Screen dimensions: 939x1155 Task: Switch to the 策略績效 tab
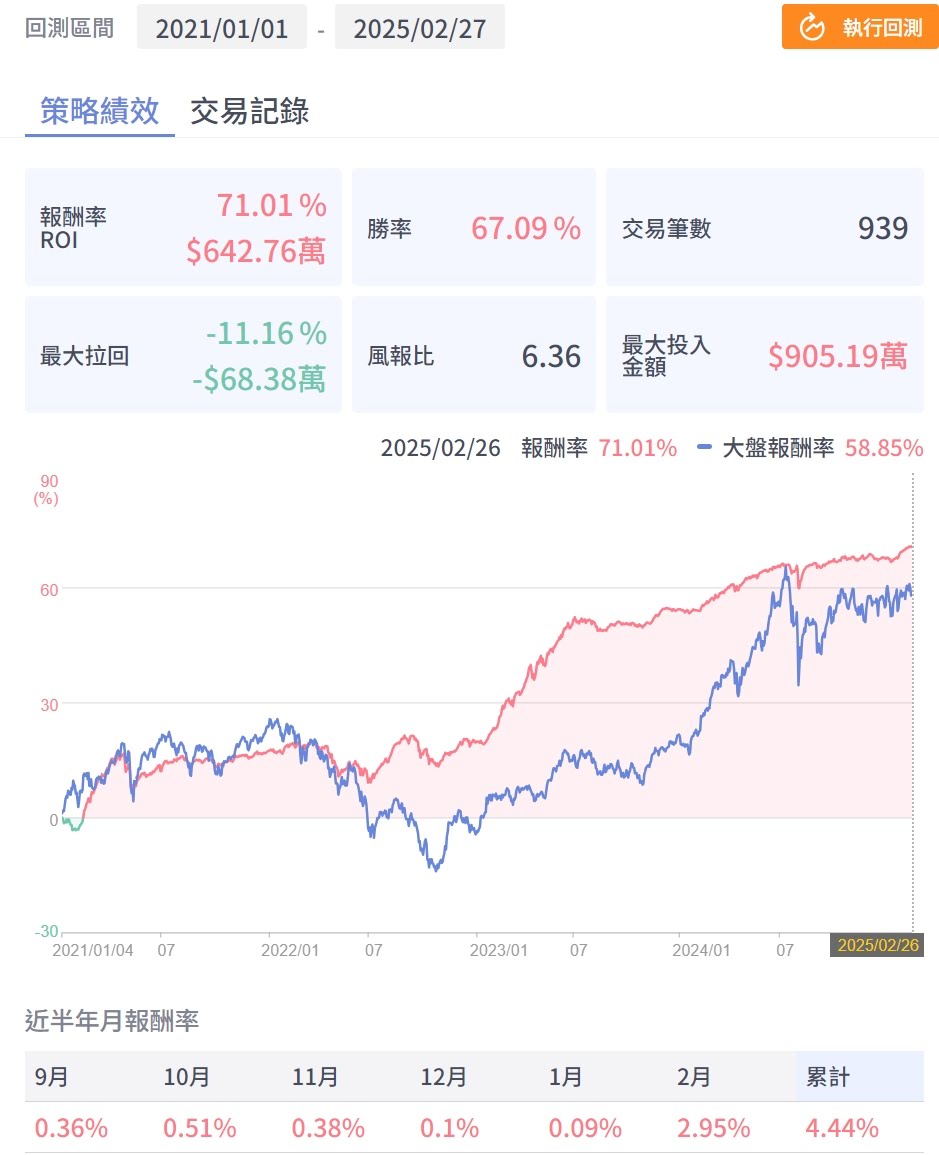(x=99, y=111)
